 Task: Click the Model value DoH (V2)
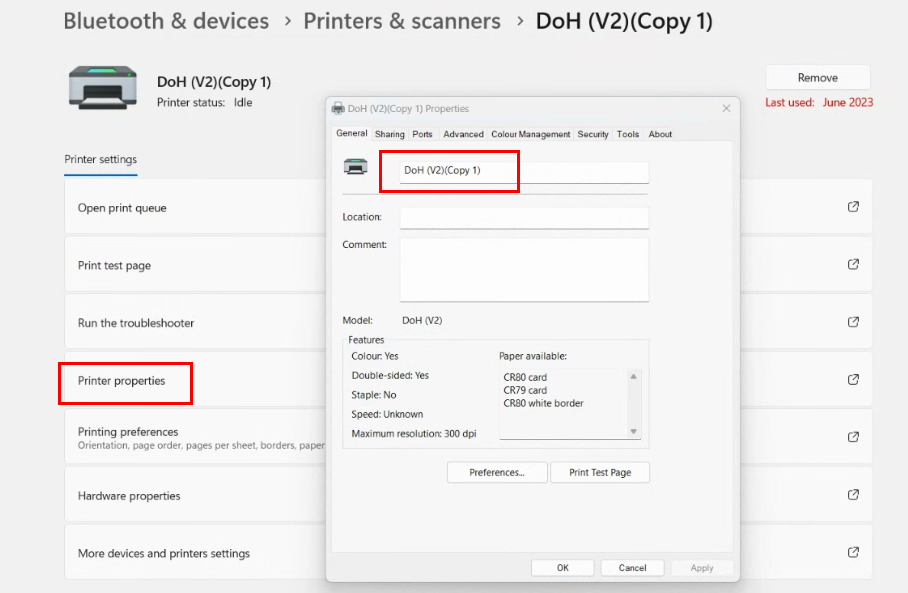coord(422,320)
